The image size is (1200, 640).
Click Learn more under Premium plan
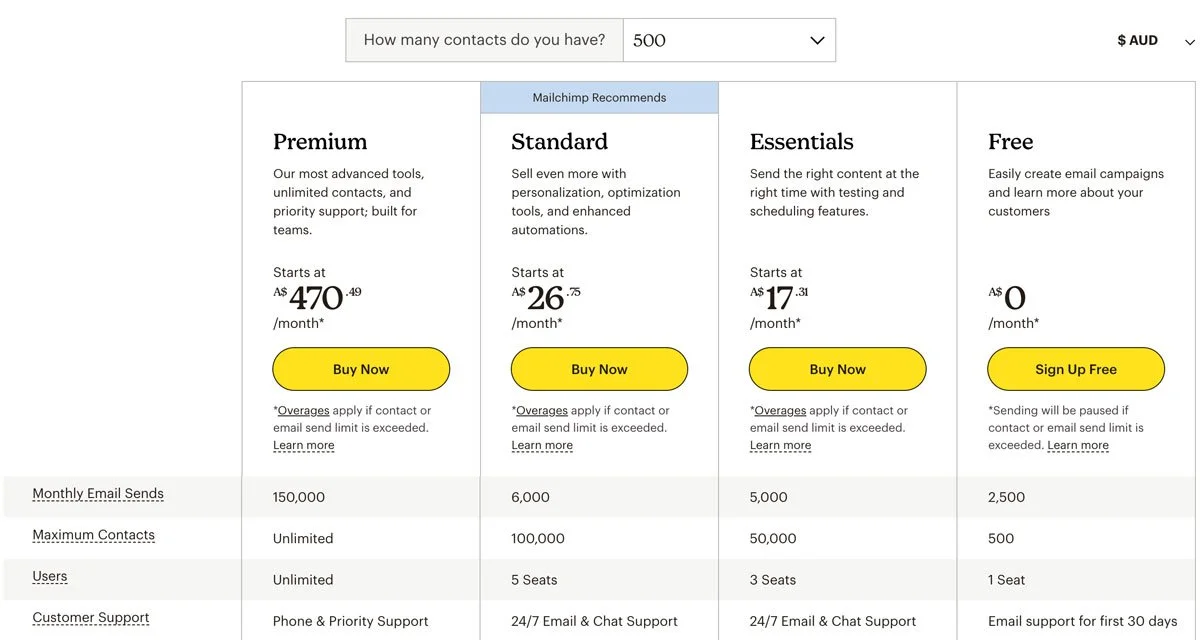point(304,445)
